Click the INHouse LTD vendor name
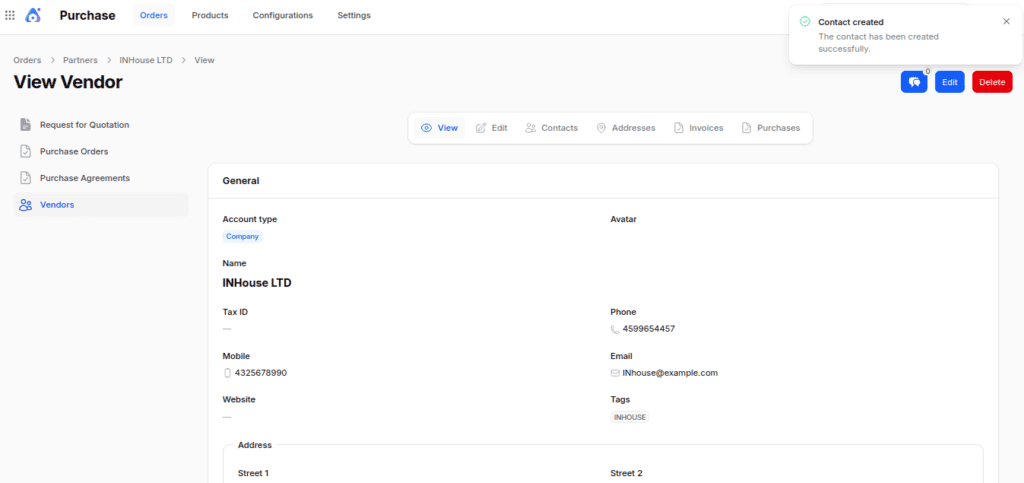 pyautogui.click(x=257, y=283)
